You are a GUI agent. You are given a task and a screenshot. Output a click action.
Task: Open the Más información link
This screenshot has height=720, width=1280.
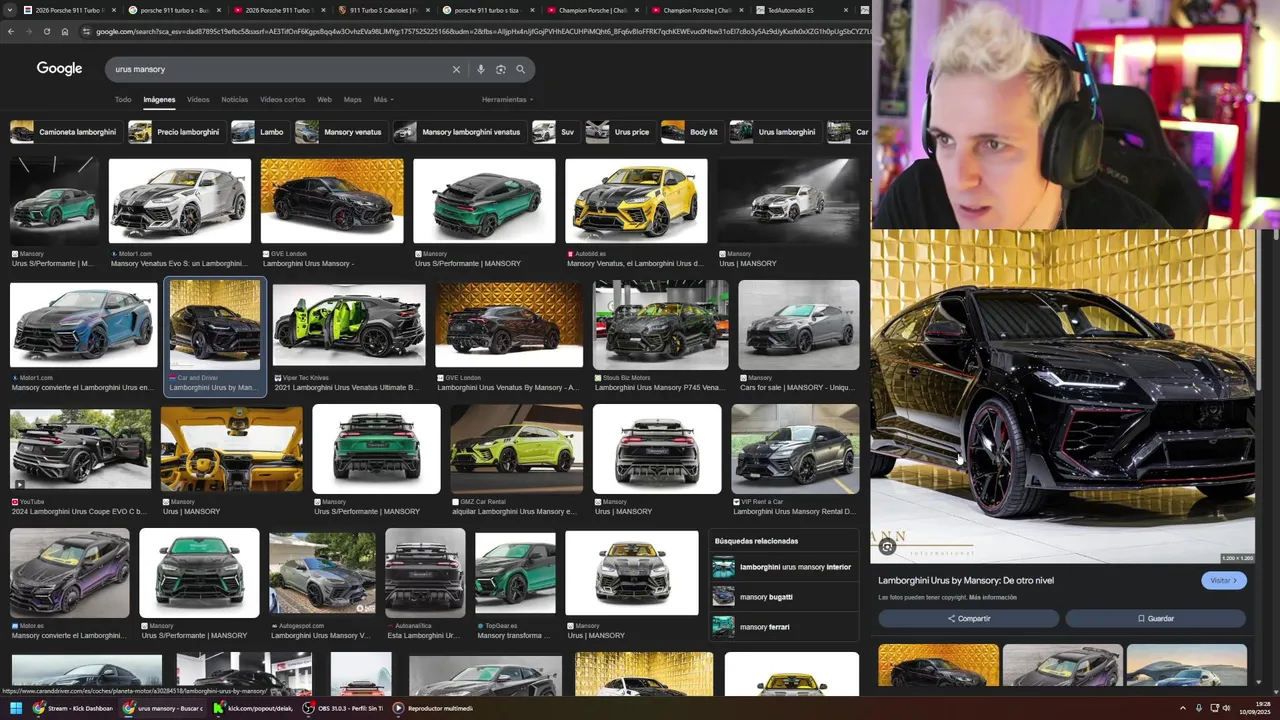[x=992, y=597]
